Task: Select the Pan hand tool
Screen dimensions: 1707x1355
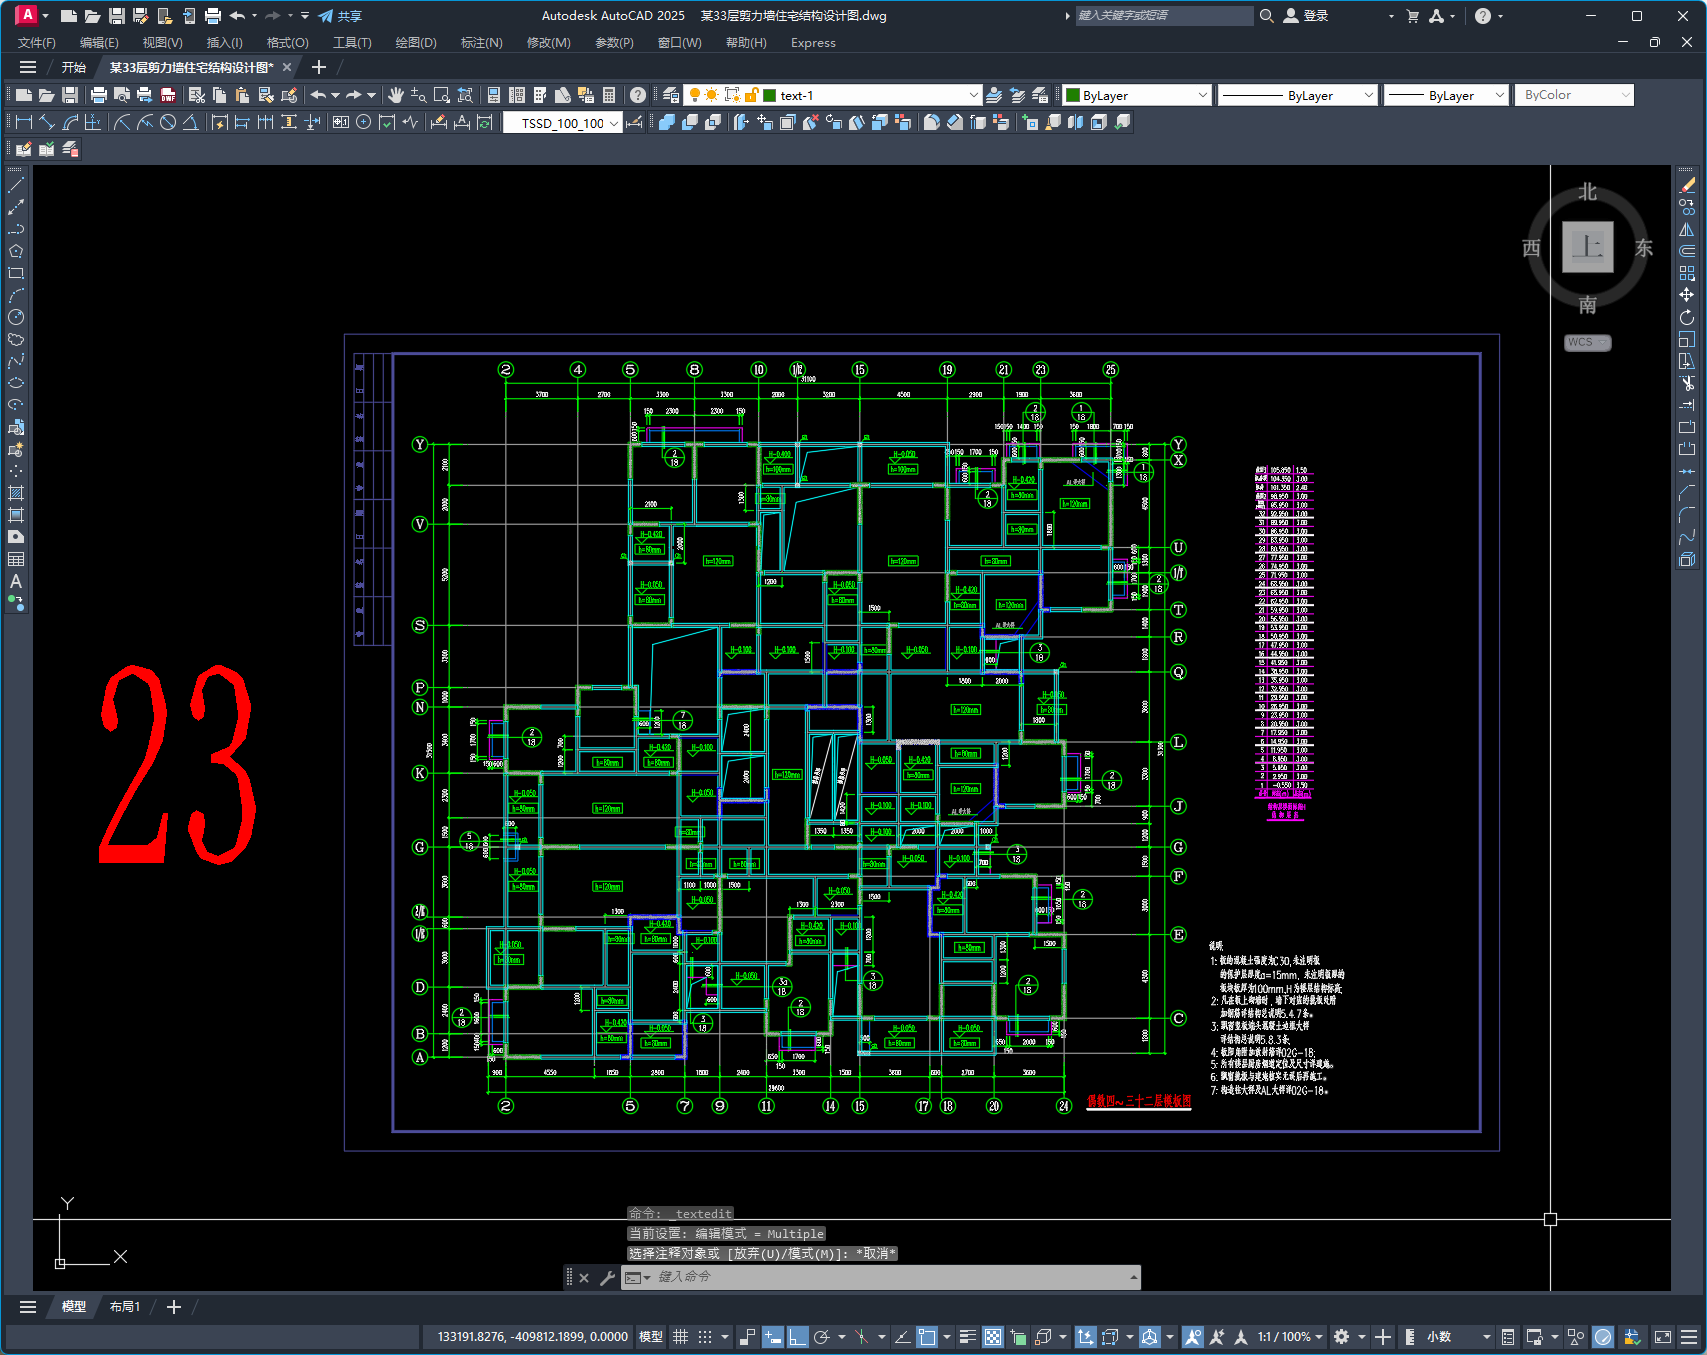Action: coord(396,95)
